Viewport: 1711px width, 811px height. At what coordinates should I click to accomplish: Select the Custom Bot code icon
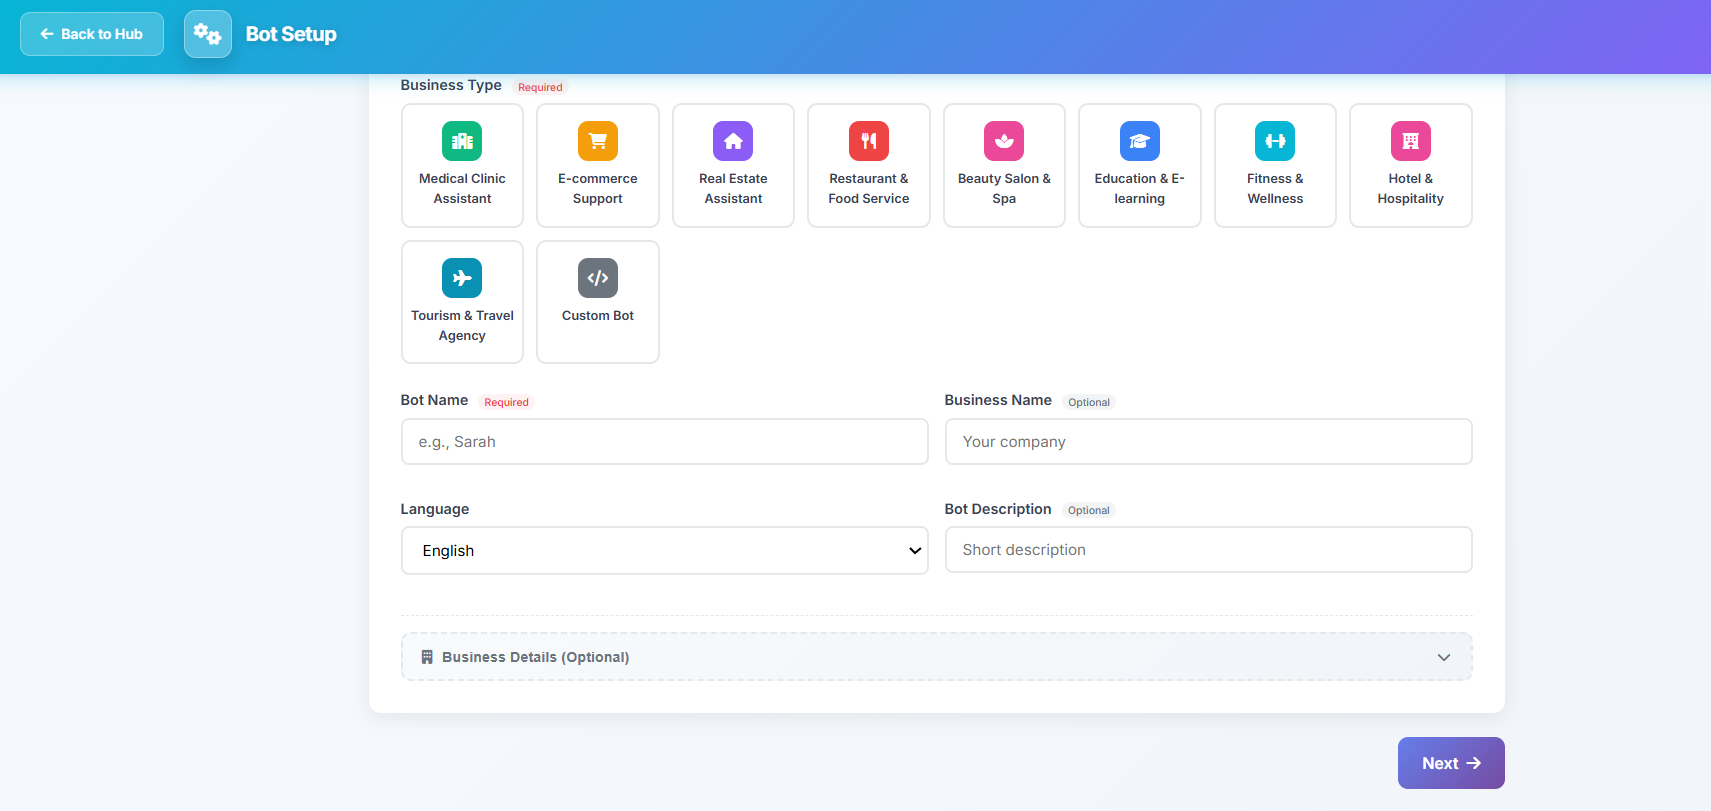click(x=598, y=278)
